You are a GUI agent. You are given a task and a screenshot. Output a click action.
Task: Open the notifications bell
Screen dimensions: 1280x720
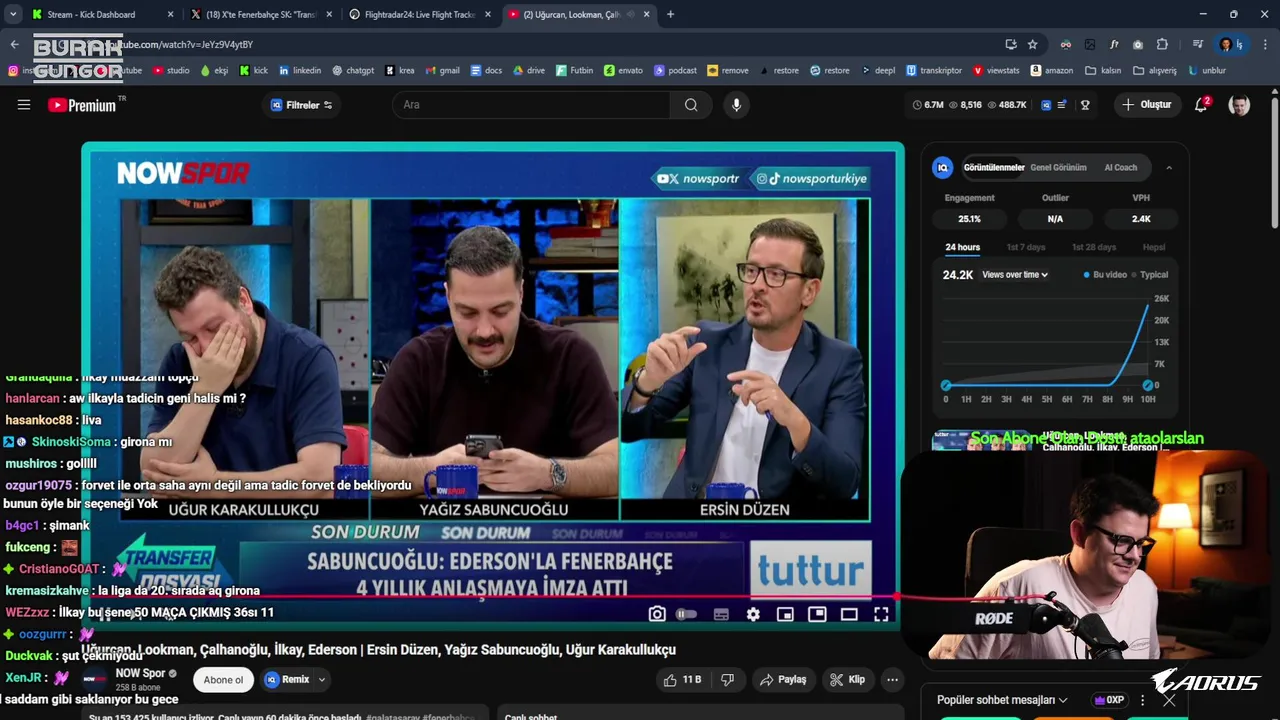(x=1202, y=105)
